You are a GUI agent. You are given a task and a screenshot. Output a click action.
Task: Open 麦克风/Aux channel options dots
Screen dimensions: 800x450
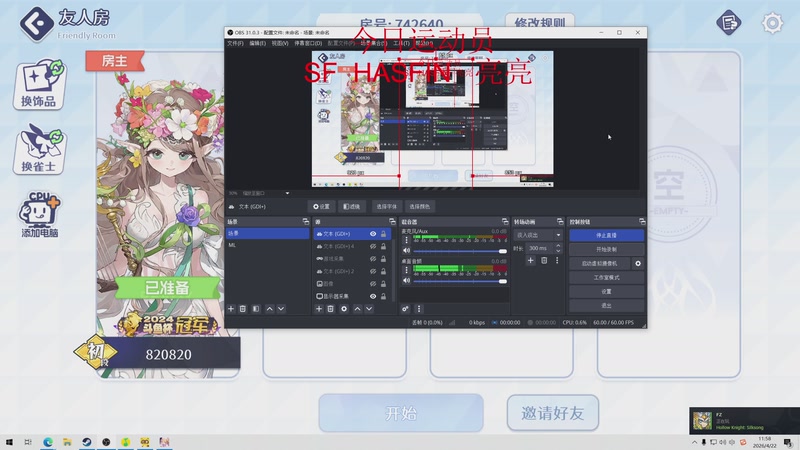(407, 240)
